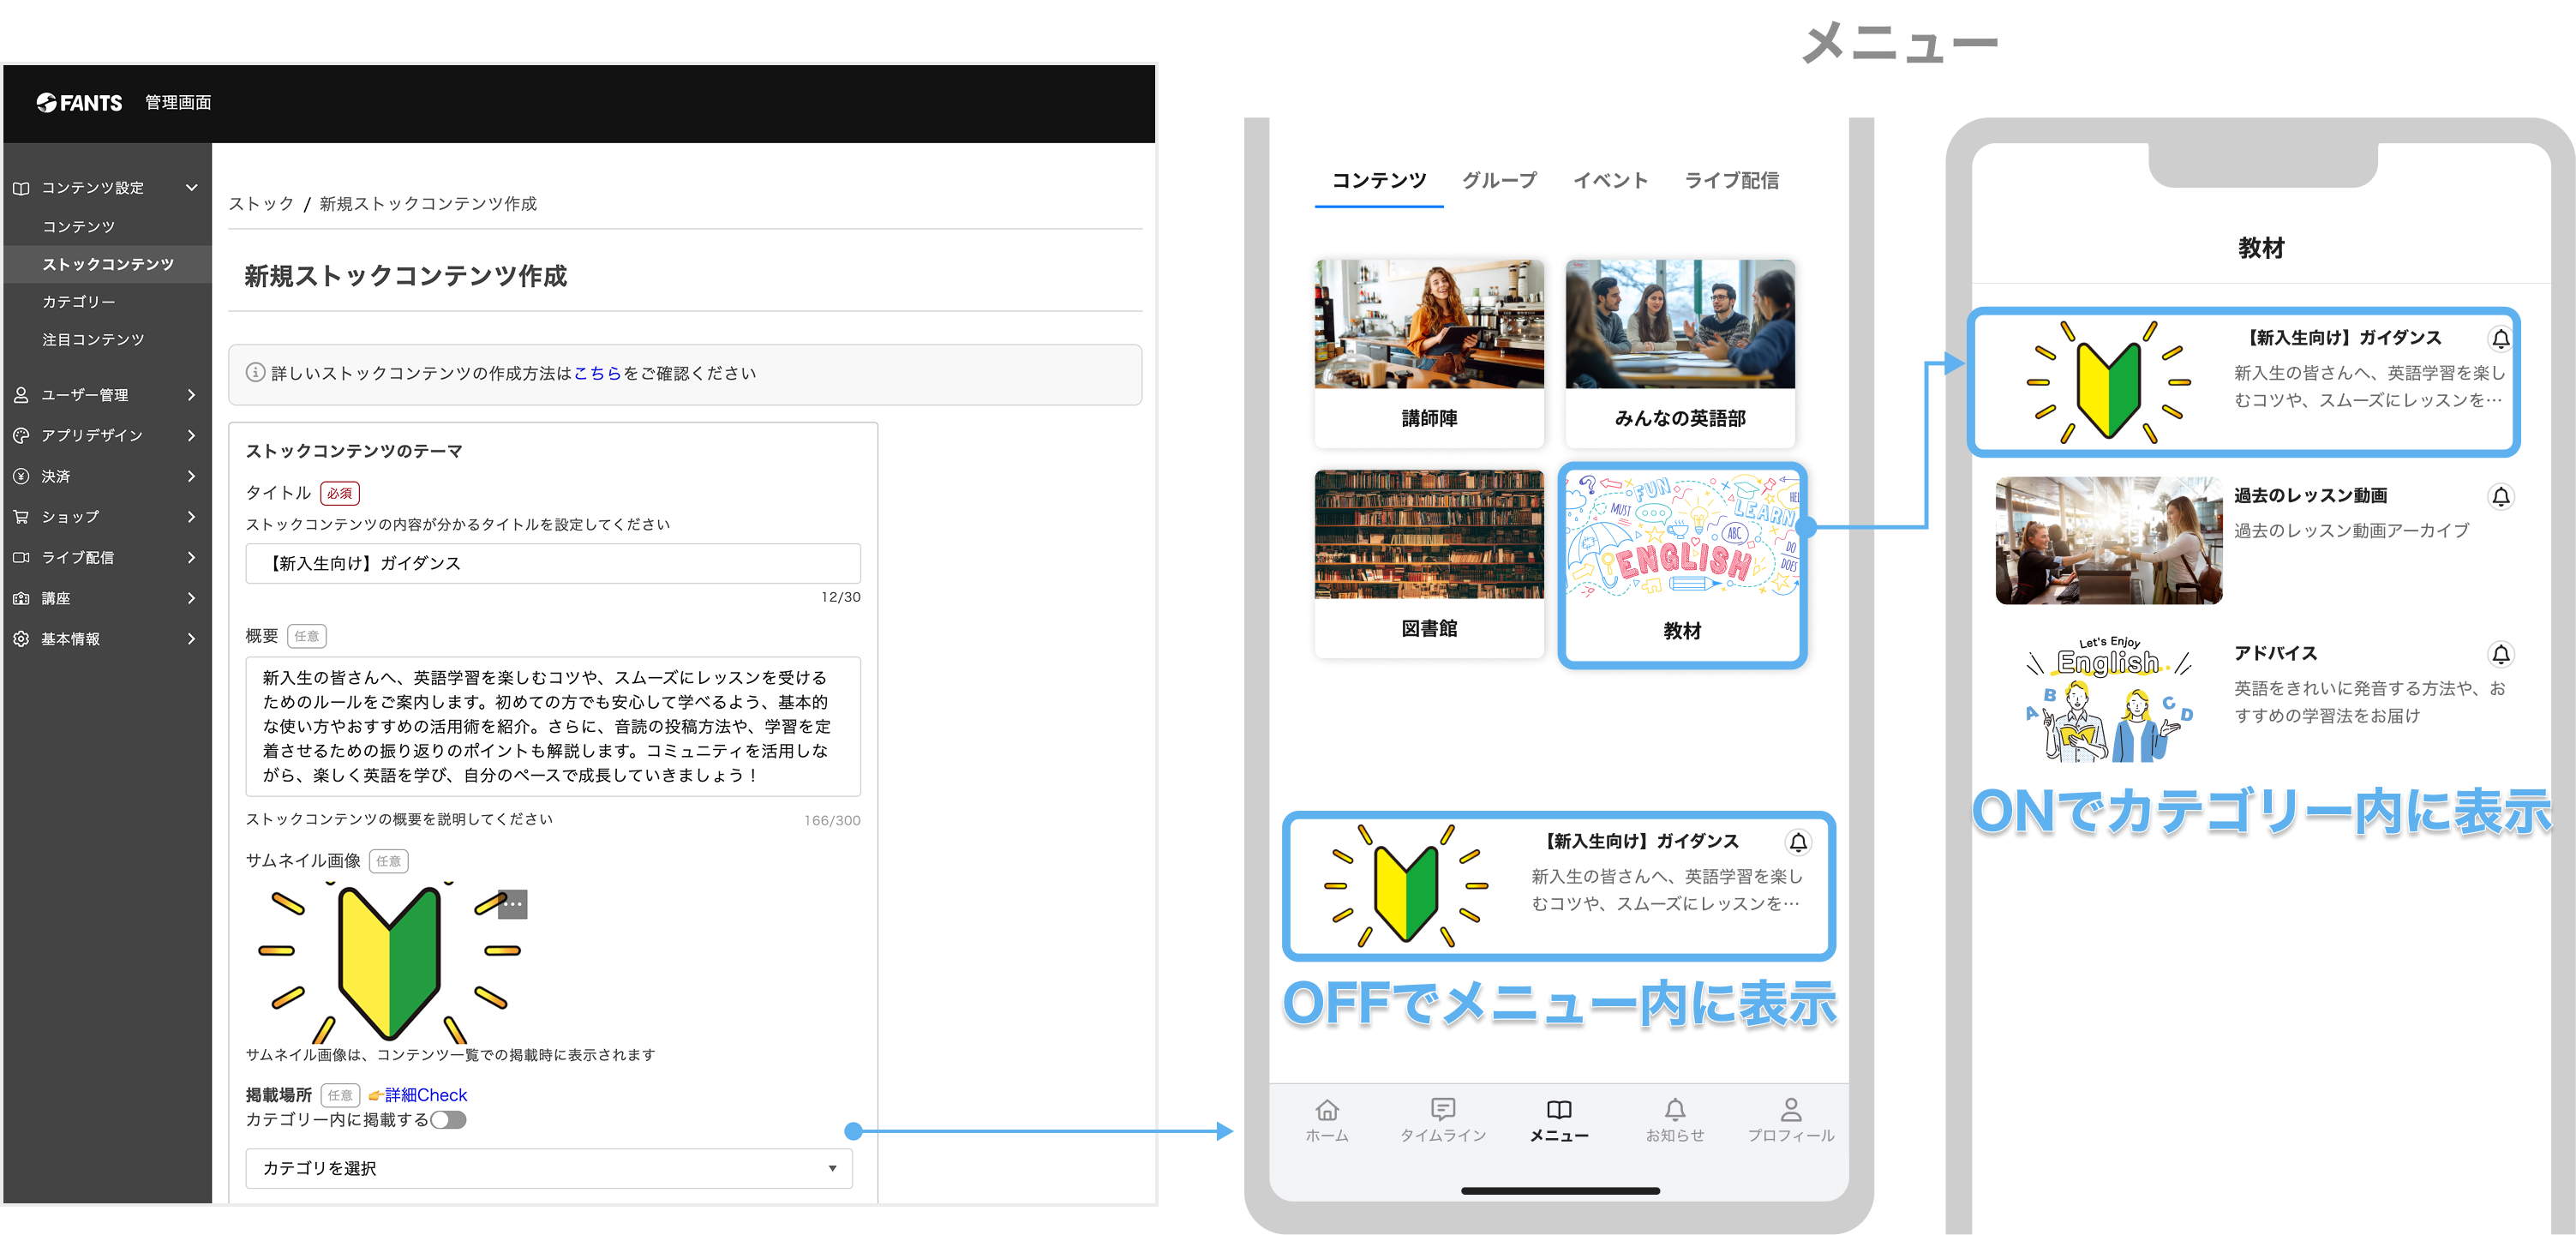Viewport: 2576px width, 1235px height.
Task: Expand アプリデザイン chevron
Action: (192, 435)
